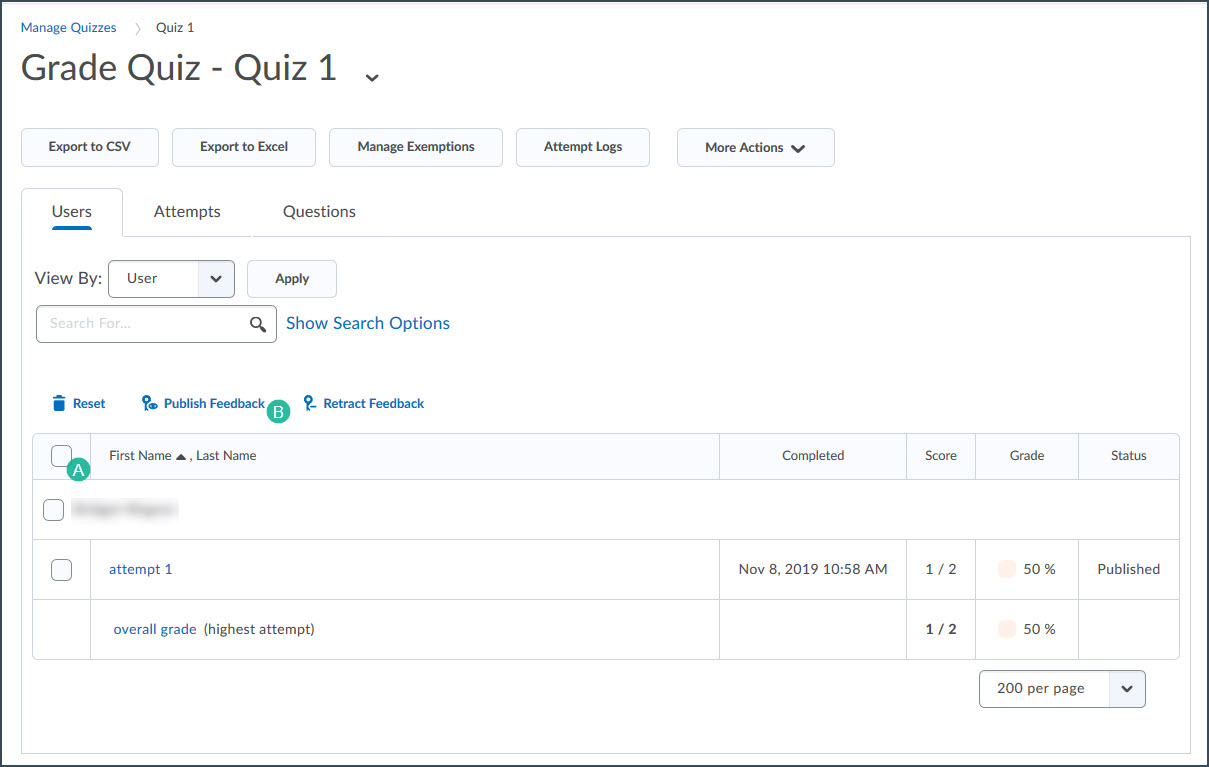This screenshot has height=767, width=1209.
Task: Check the checkbox next to attempt 1
Action: (x=61, y=569)
